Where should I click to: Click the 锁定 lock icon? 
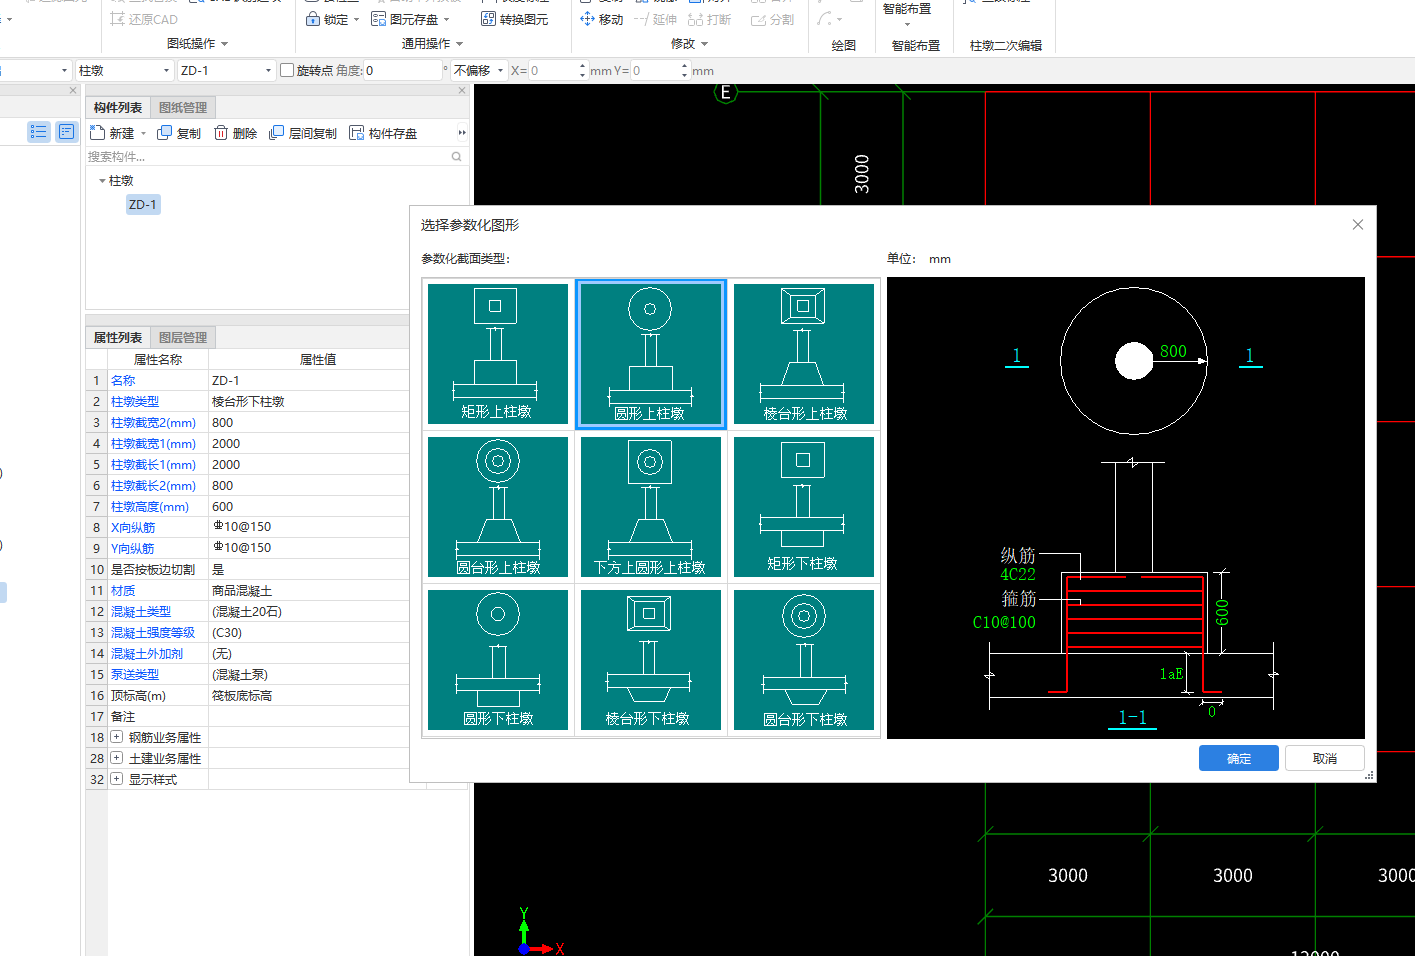(313, 19)
